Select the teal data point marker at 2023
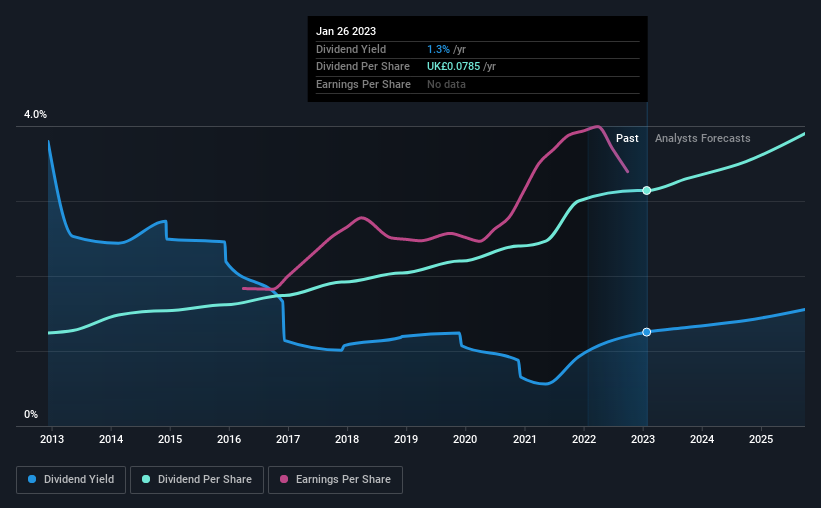The width and height of the screenshot is (821, 508). click(x=647, y=190)
